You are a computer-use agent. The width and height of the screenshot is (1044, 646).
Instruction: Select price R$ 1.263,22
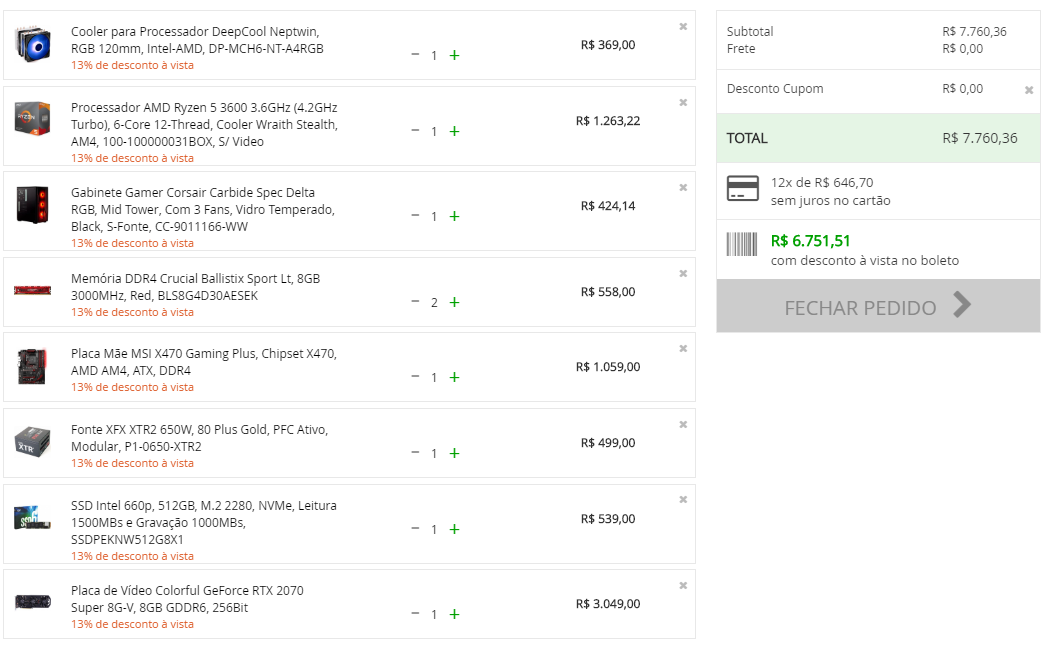[x=608, y=121]
